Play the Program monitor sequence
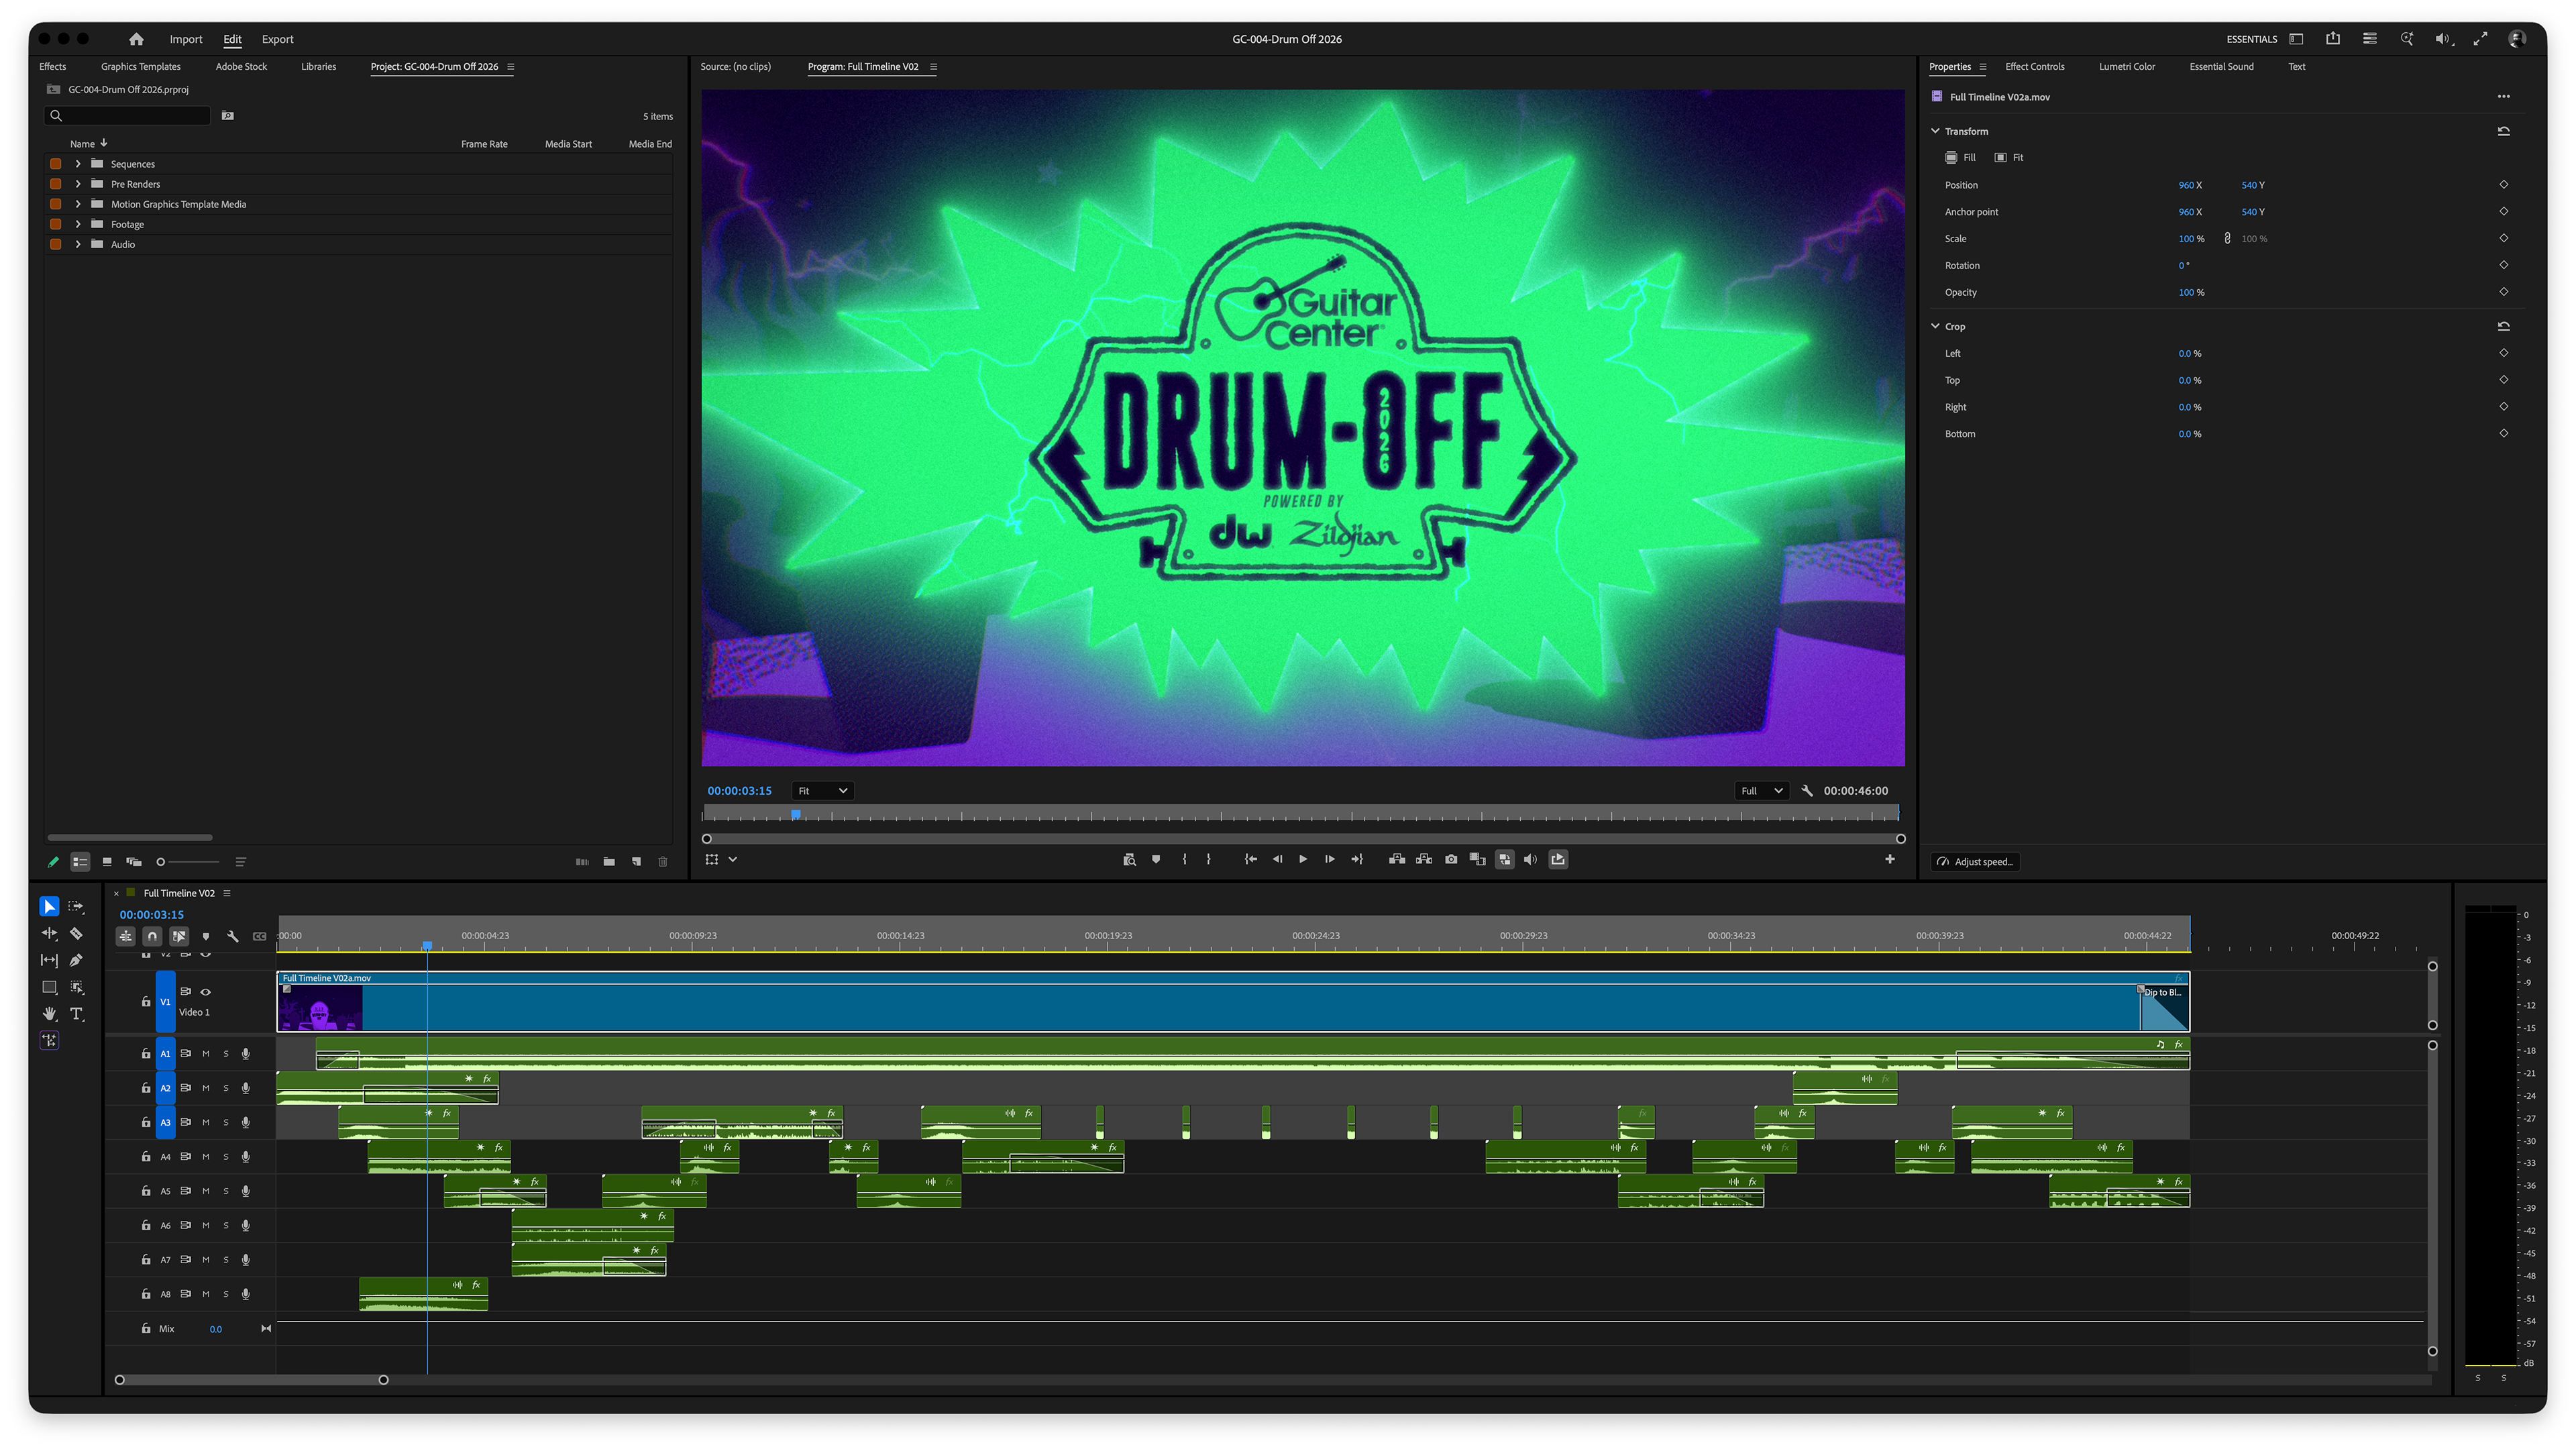Screen dimensions: 2576x1449 tap(1303, 860)
